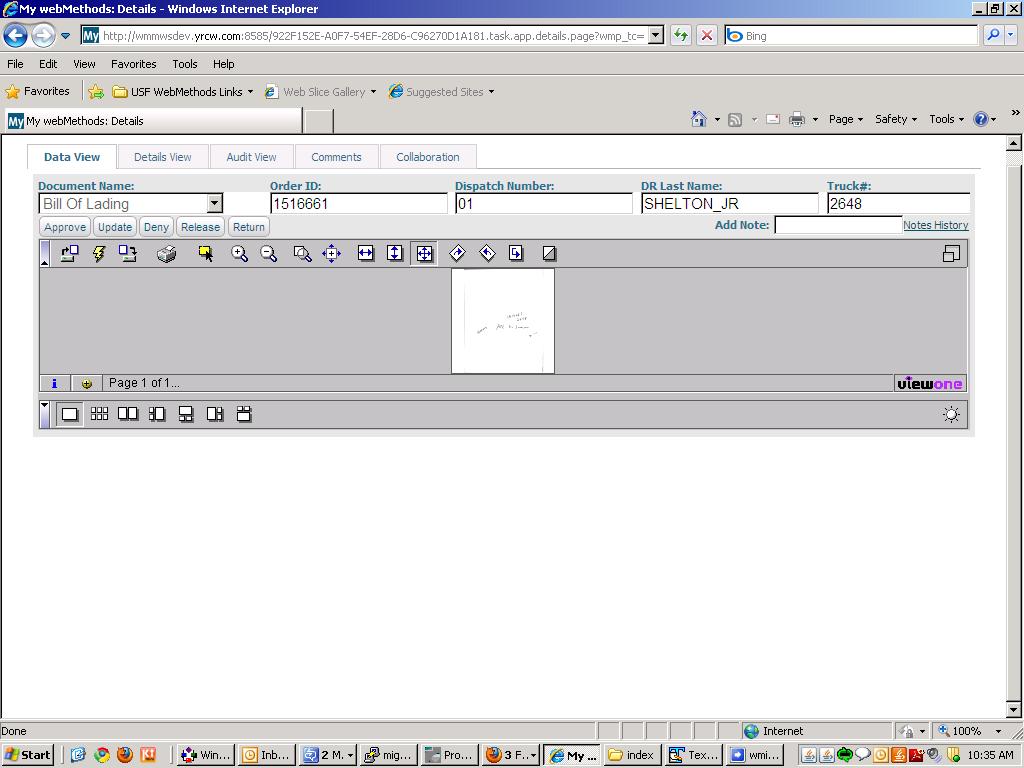Click the print icon in the viewer toolbar
Screen dimensions: 1024x768
coord(167,253)
